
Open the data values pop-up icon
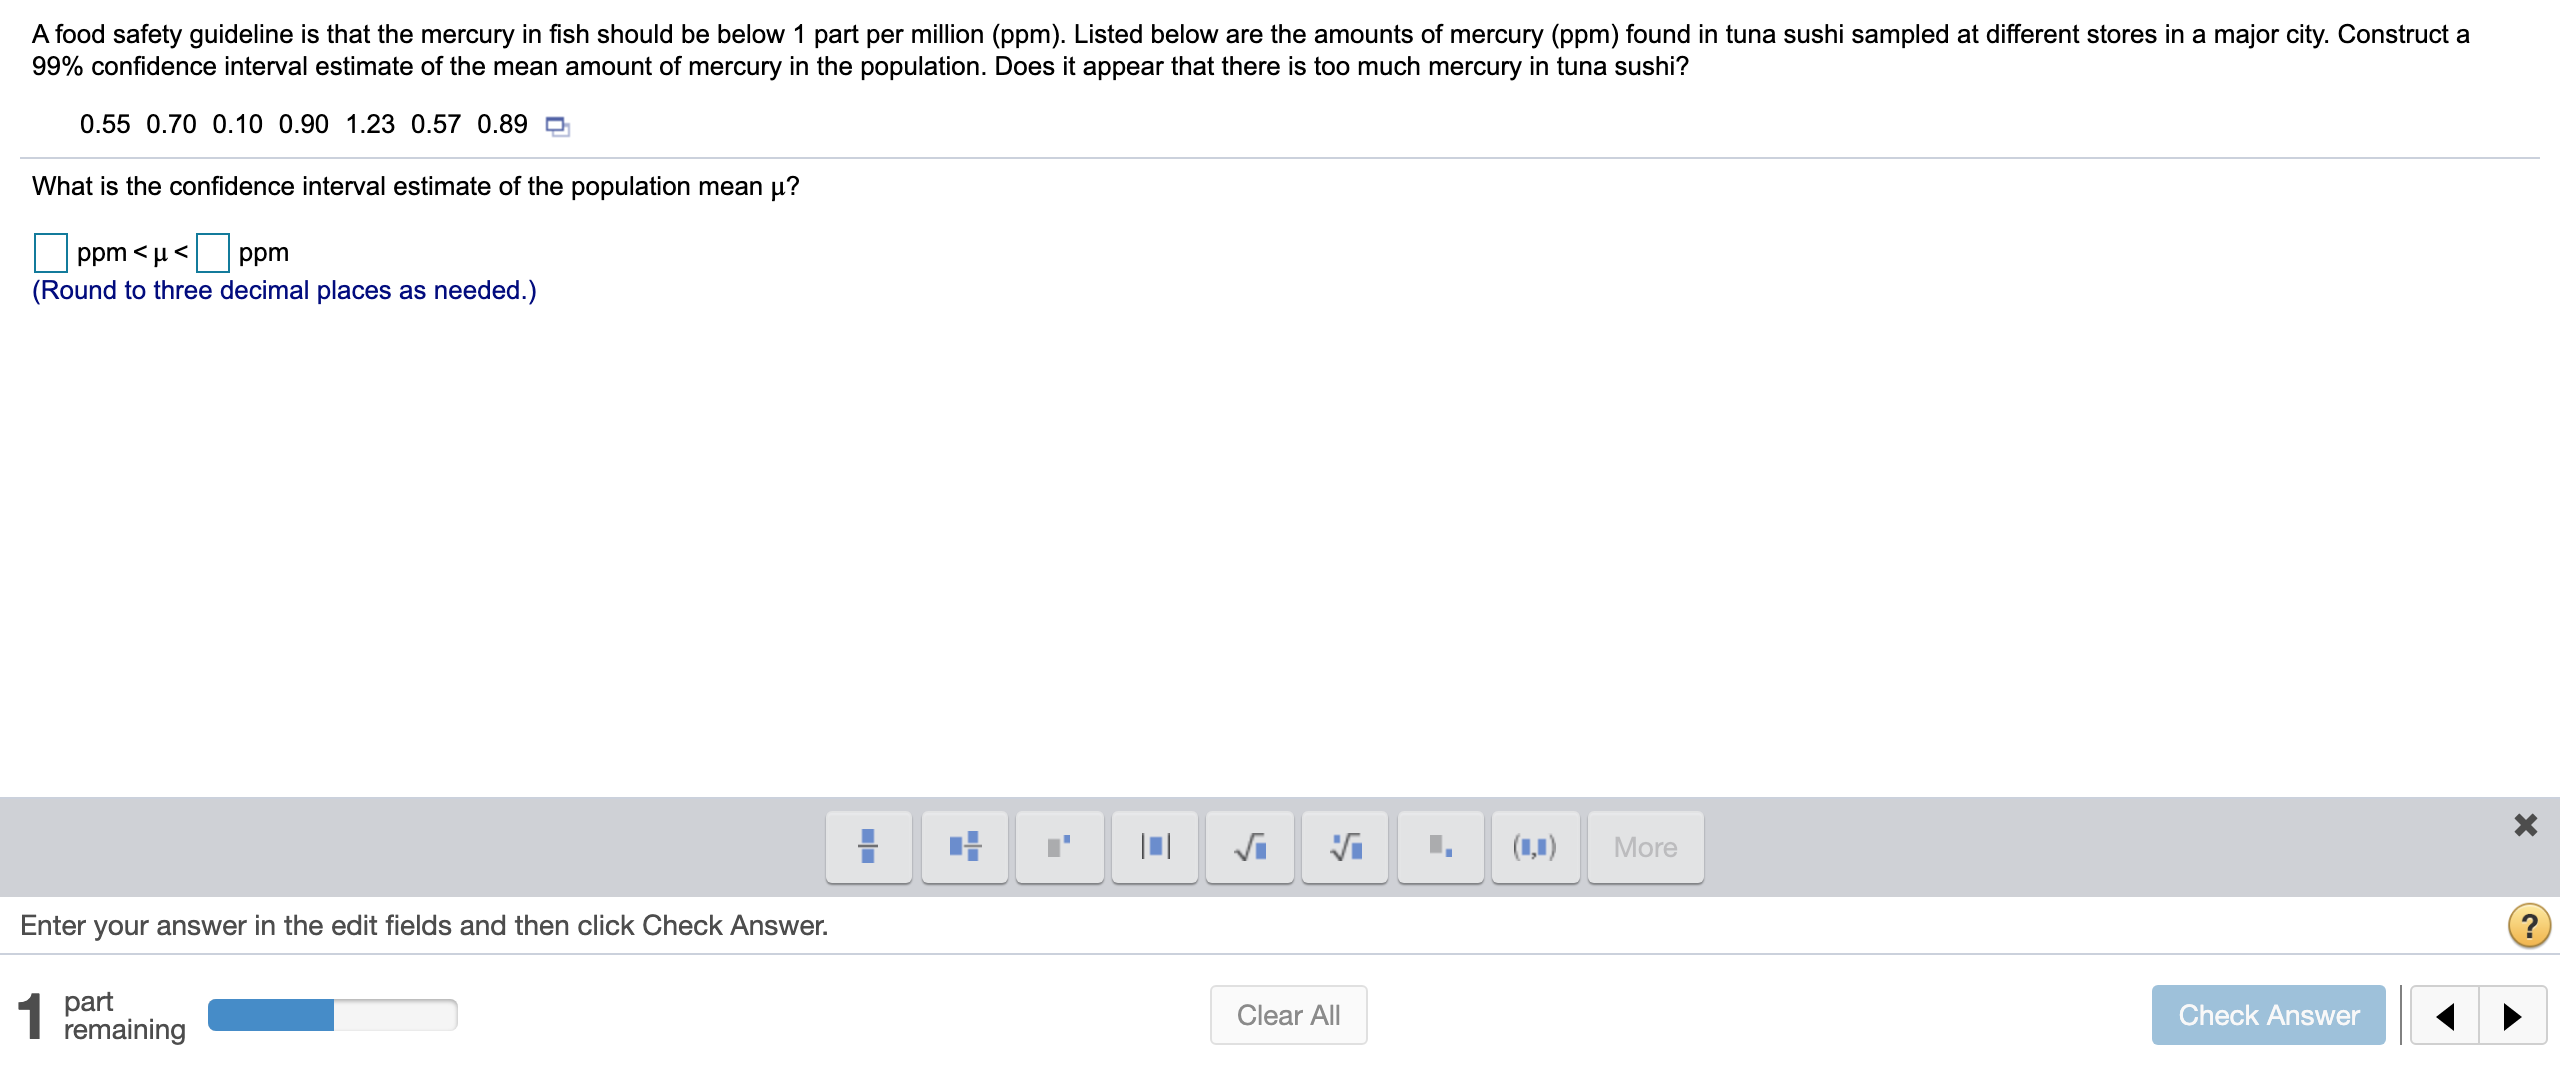tap(556, 126)
